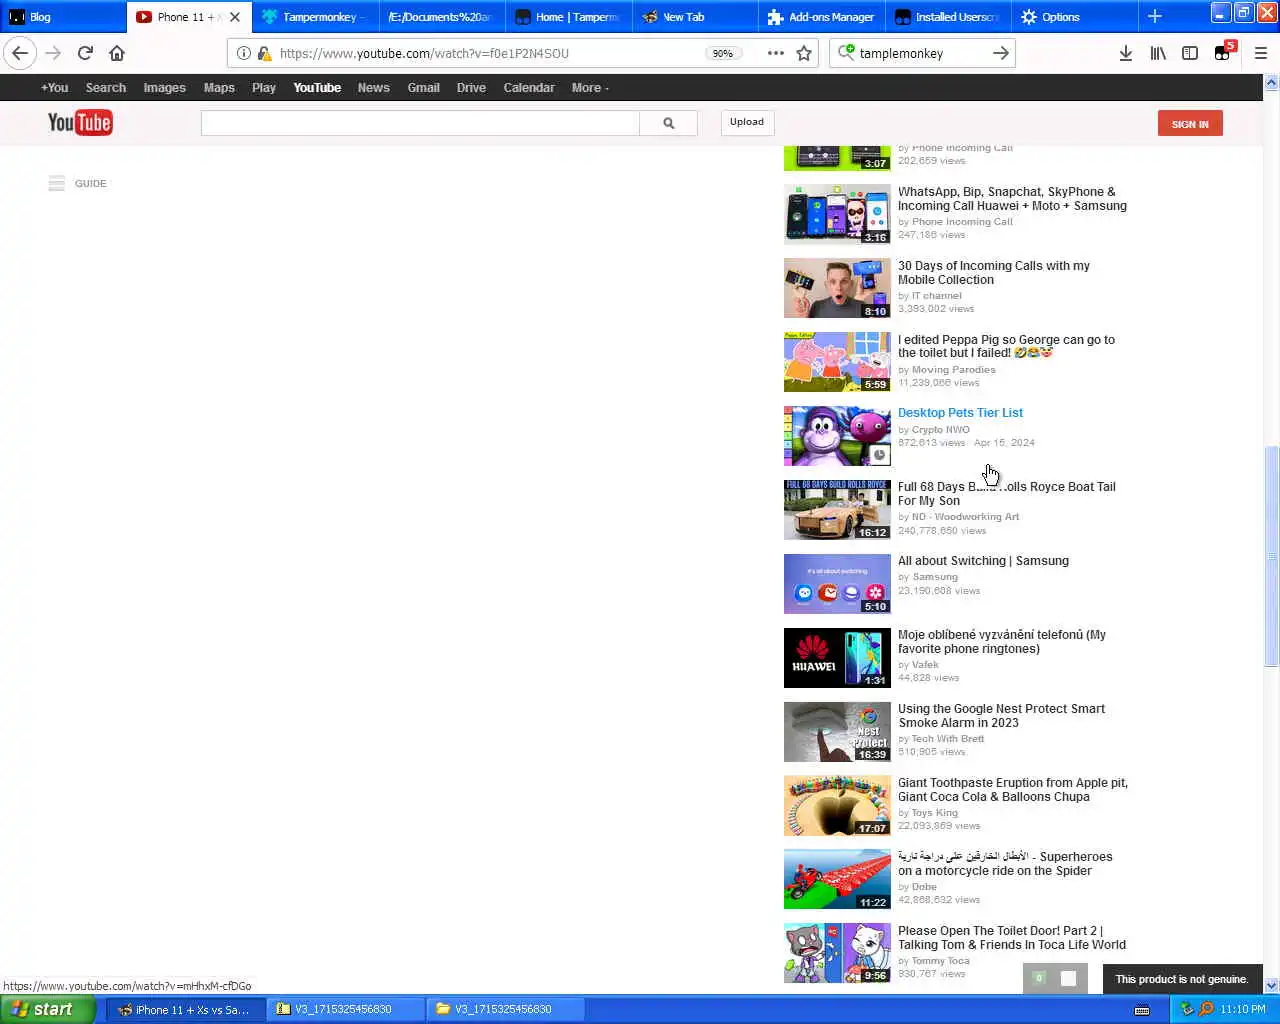Screen dimensions: 1280x1024
Task: Switch to the Blog tab
Action: 63,17
